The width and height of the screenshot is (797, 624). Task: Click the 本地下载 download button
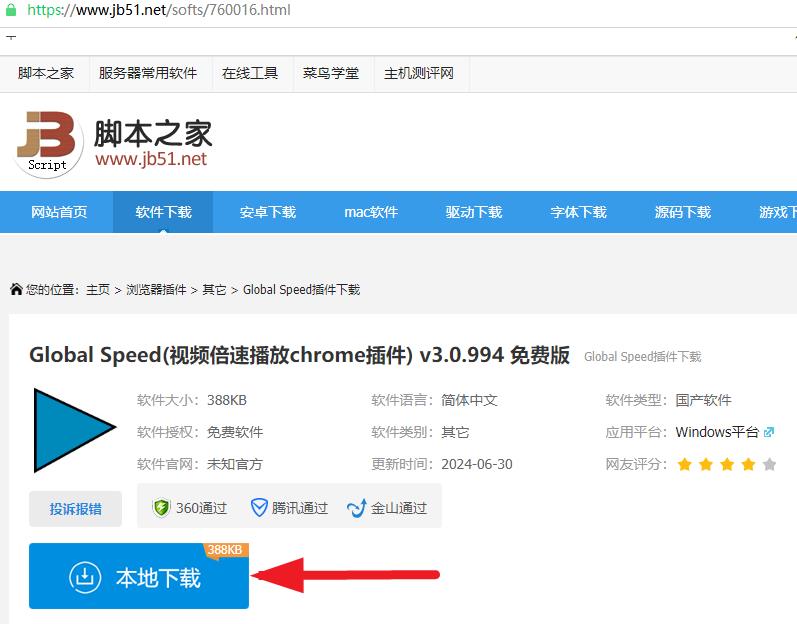[x=139, y=576]
